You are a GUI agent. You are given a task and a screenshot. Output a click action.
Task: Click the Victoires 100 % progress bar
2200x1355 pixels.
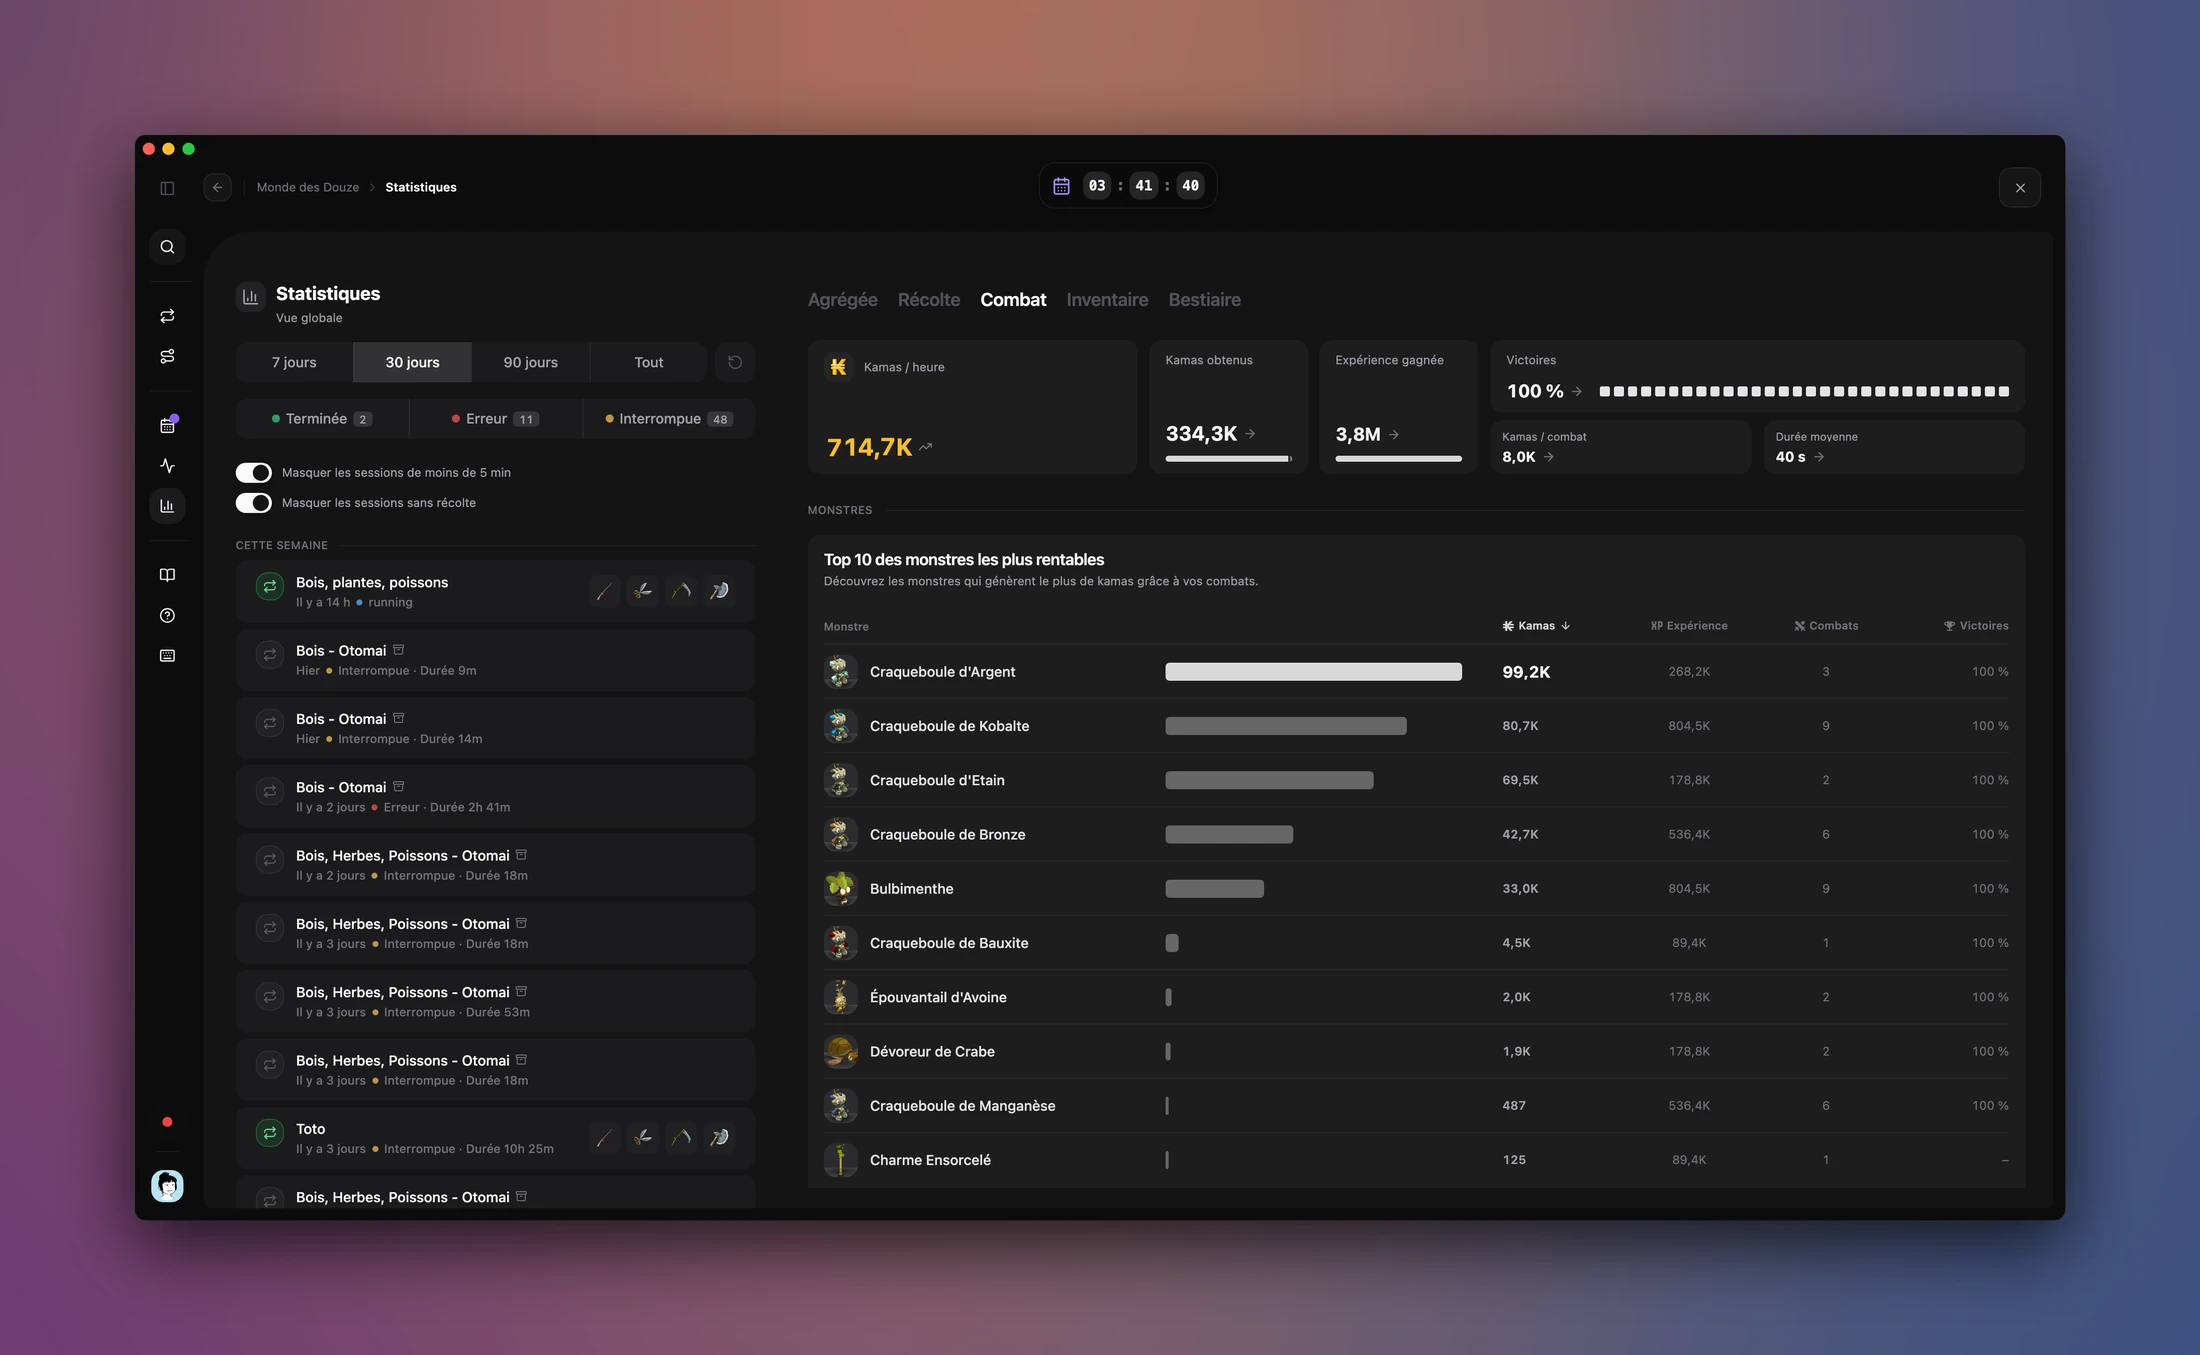(x=1804, y=391)
